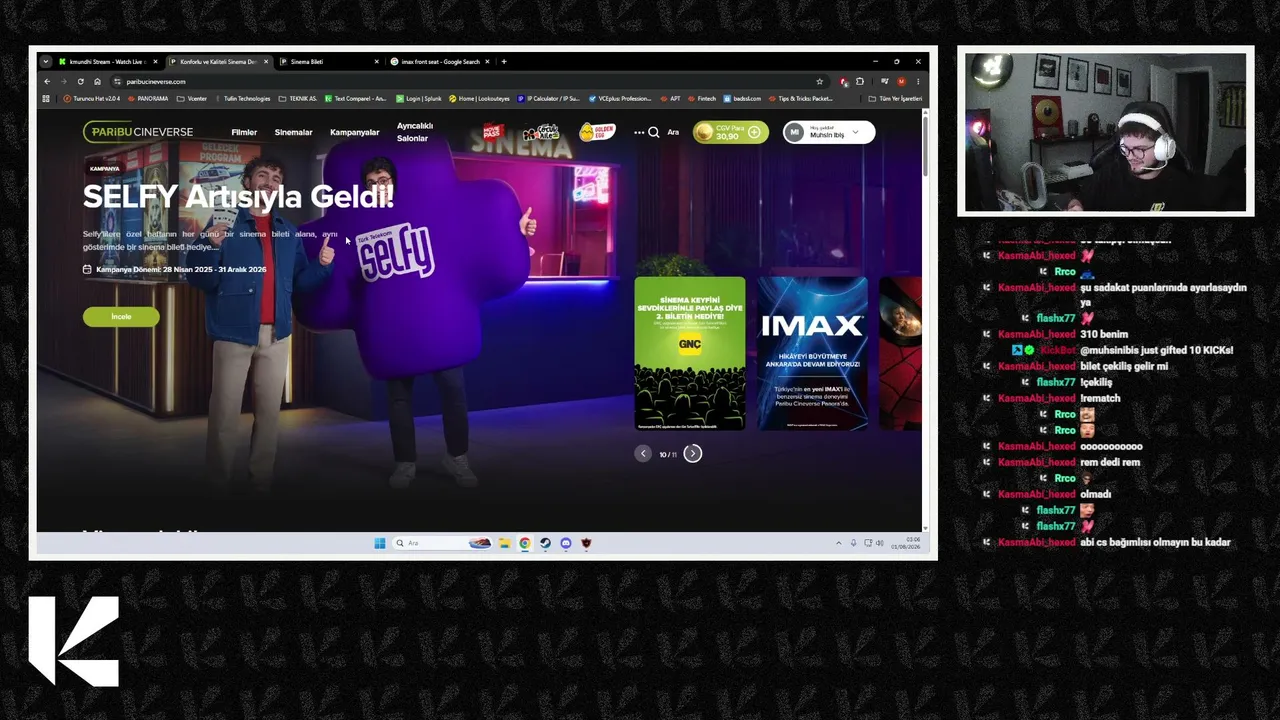This screenshot has width=1280, height=720.
Task: Open the Fintech bookmark
Action: coord(702,98)
